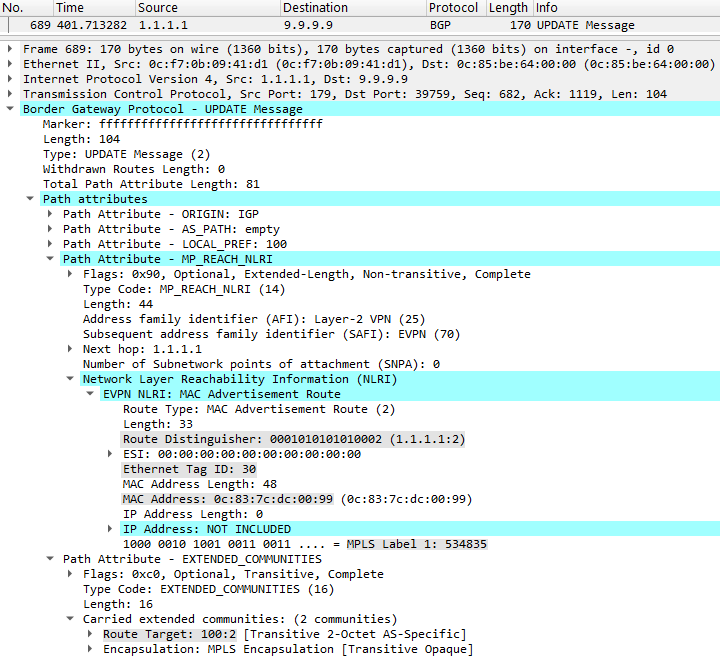Collapse the Border Gateway Protocol section
The image size is (720, 659).
point(10,109)
